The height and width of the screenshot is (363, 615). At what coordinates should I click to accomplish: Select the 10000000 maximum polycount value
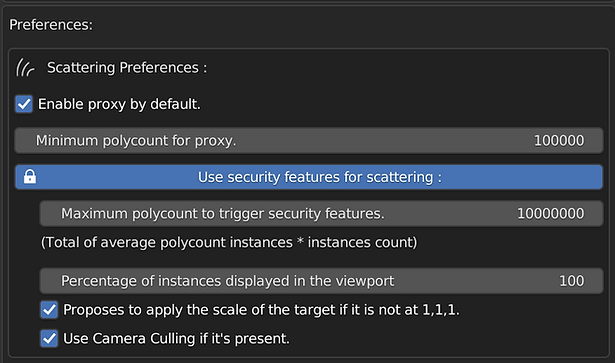coord(550,214)
